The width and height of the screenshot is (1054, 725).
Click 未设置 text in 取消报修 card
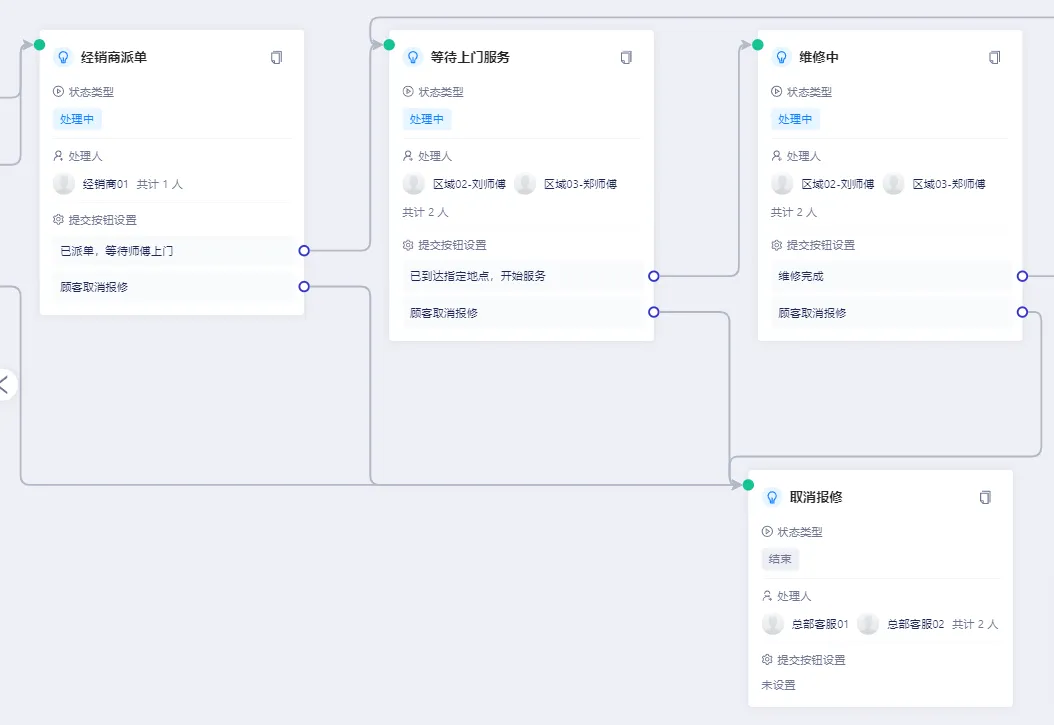tap(778, 685)
